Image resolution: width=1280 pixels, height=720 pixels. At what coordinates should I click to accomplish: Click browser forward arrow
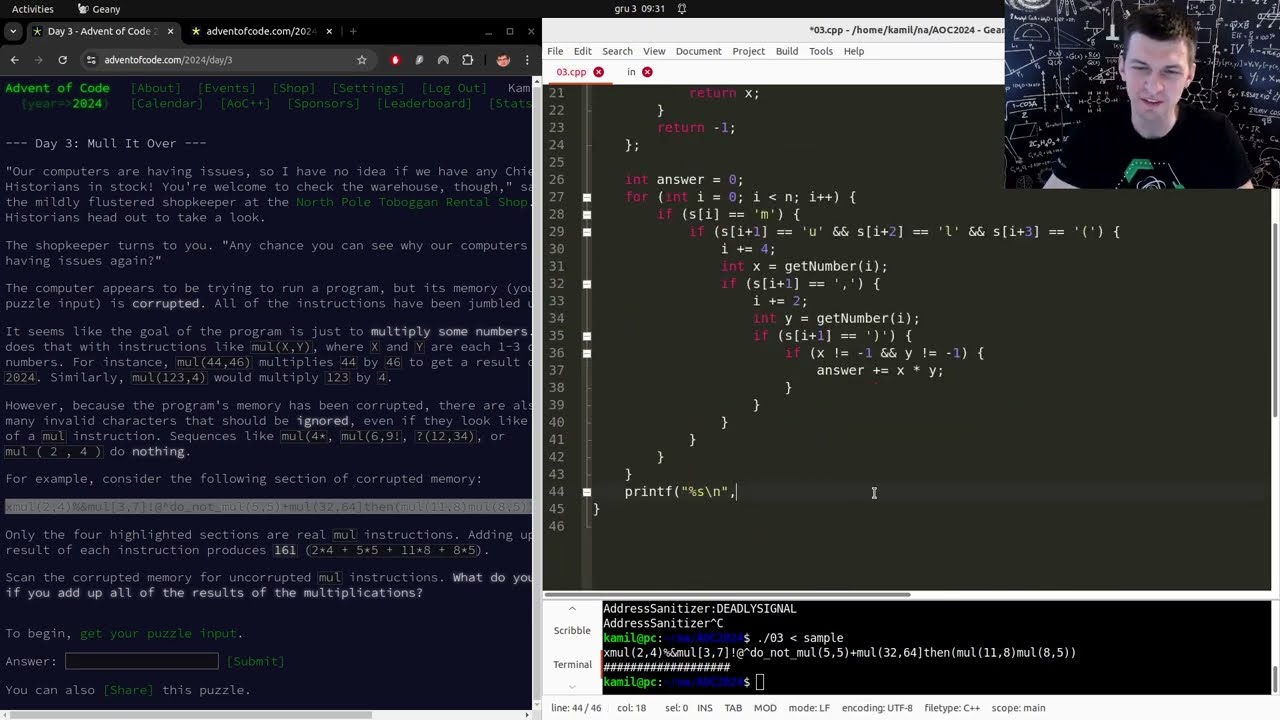38,60
